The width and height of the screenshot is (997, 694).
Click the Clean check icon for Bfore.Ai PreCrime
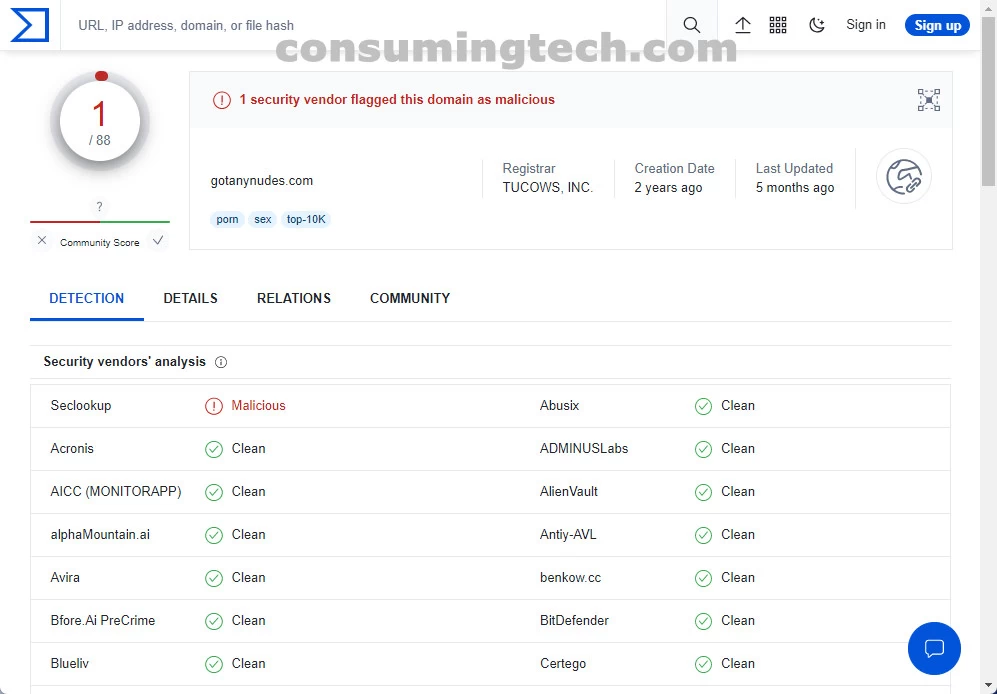click(214, 621)
